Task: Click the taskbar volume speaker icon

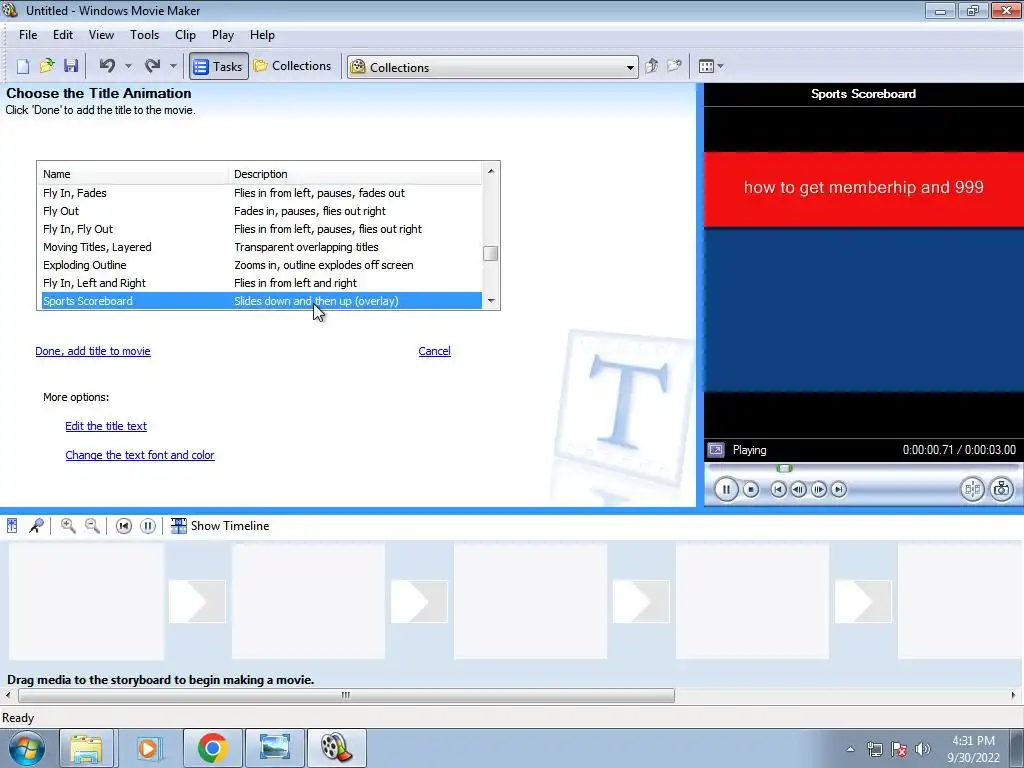Action: (x=923, y=749)
